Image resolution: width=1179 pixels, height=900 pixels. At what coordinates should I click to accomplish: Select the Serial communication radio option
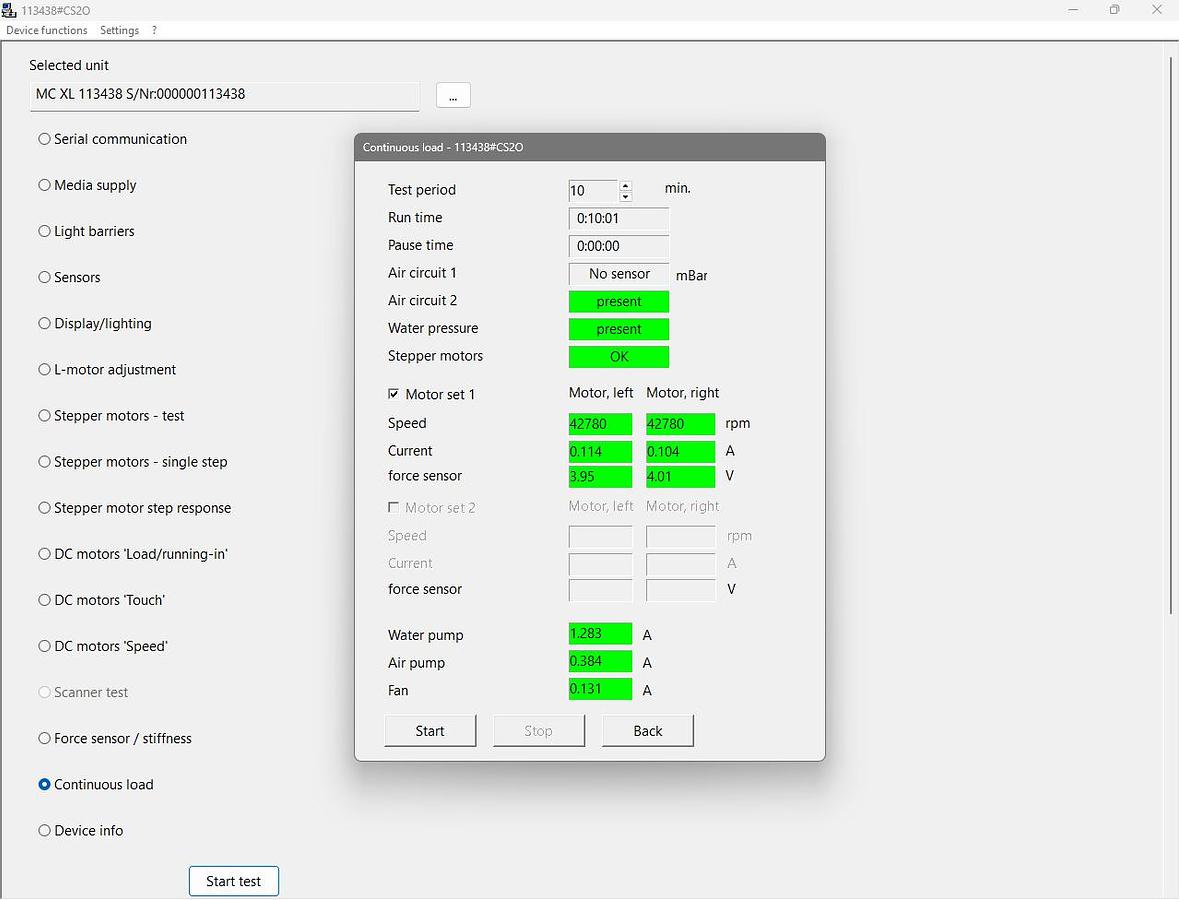pos(44,139)
